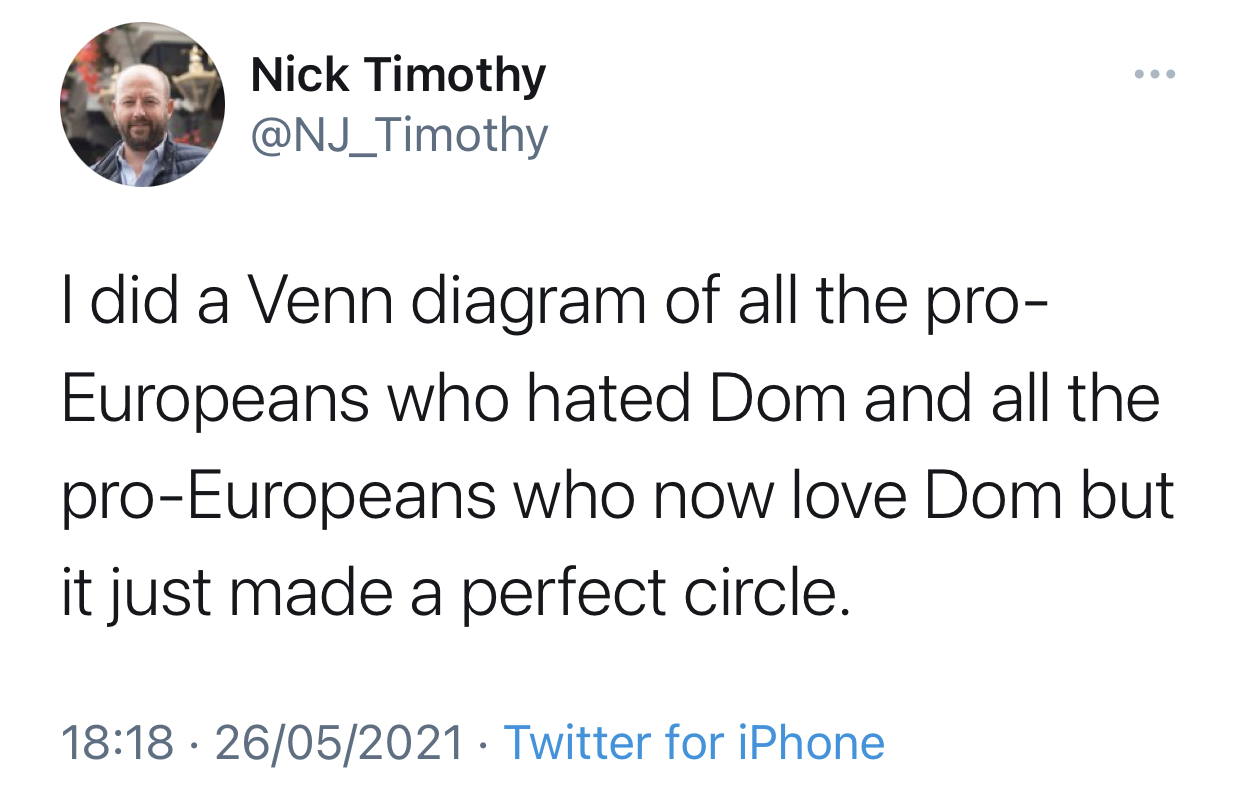Click "and all the" on the second line

point(1011,399)
